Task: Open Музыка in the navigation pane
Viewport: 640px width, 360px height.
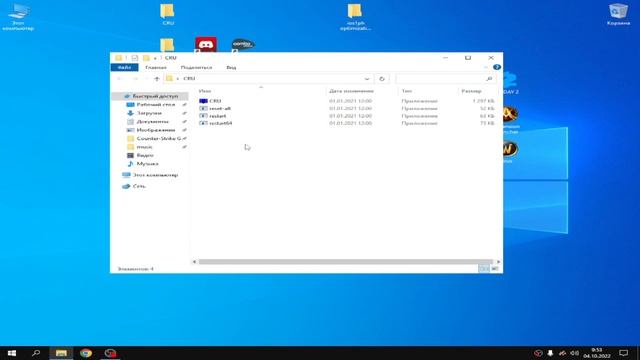Action: (147, 164)
